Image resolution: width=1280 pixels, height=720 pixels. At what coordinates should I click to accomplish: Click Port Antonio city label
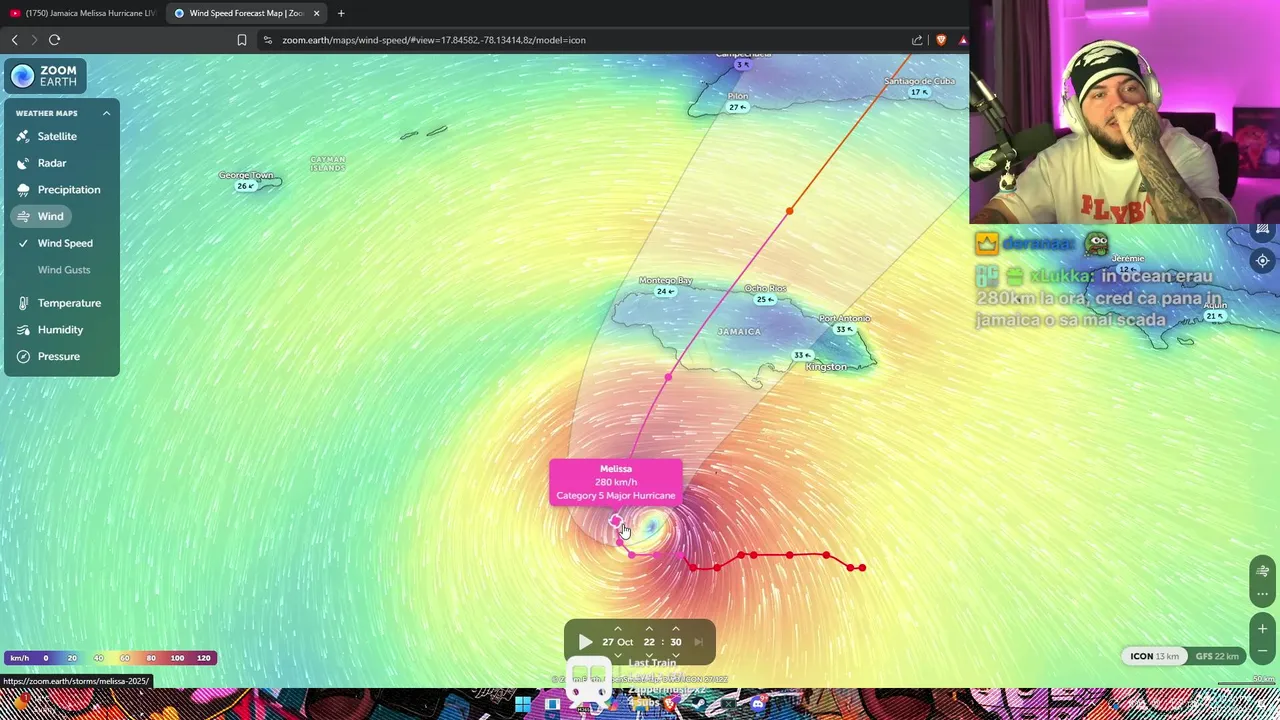coord(845,318)
